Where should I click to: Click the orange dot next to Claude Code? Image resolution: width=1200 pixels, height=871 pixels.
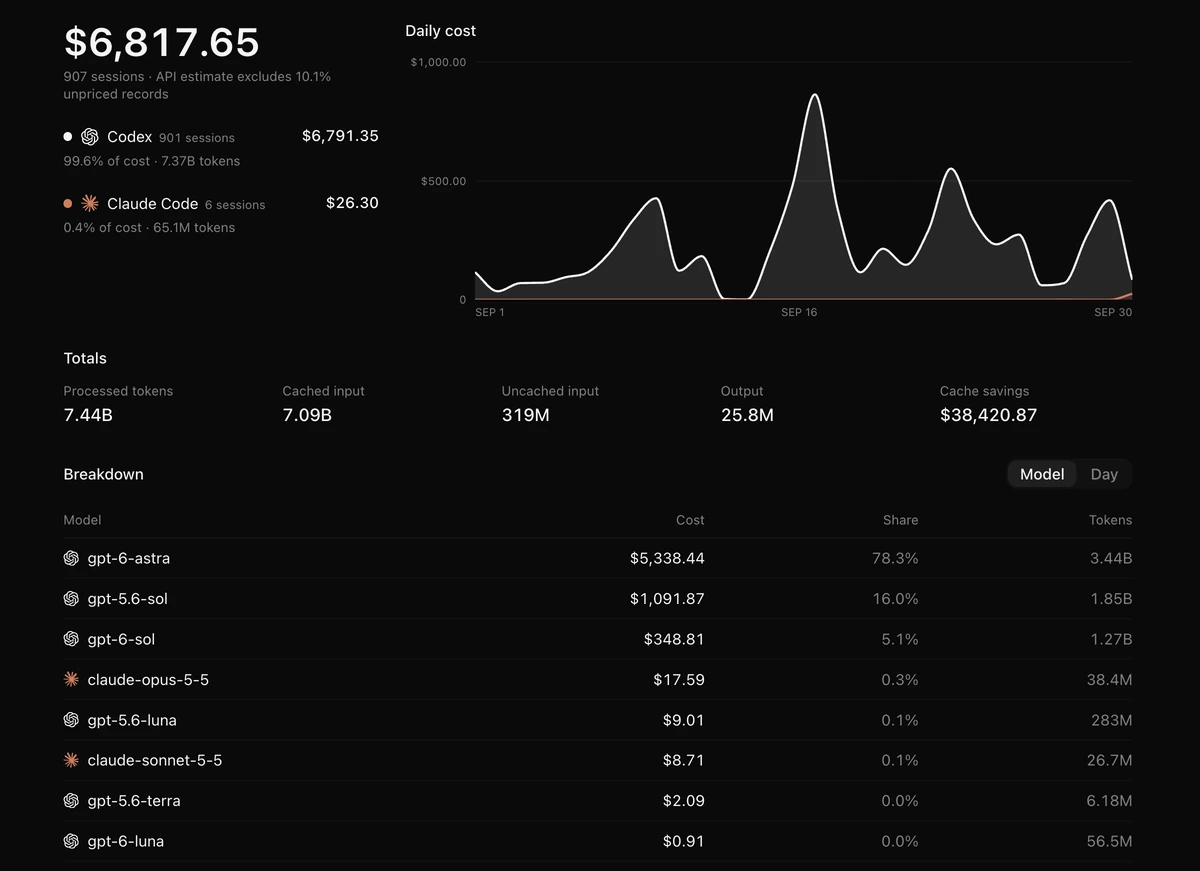(68, 204)
